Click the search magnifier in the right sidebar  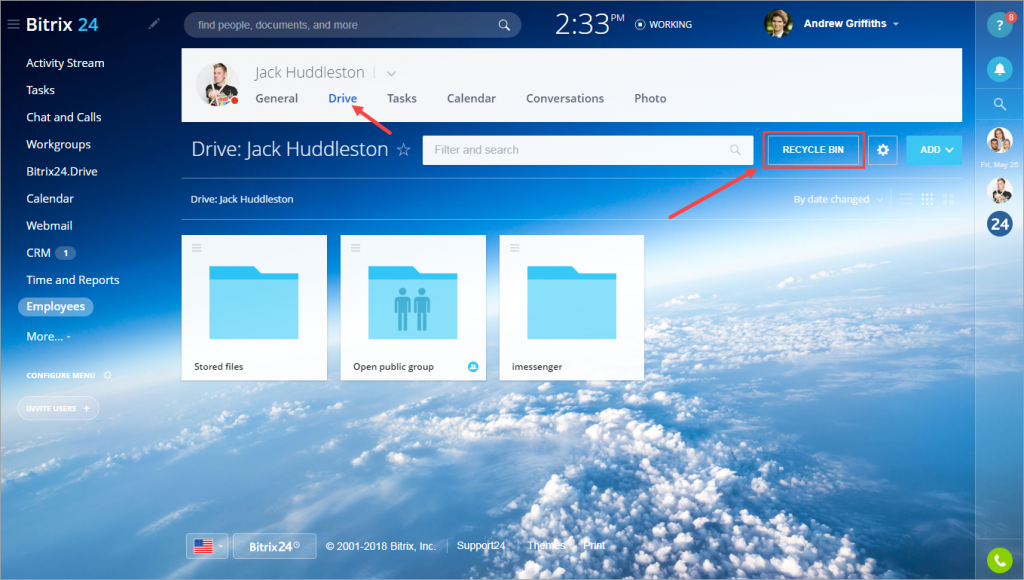(999, 104)
